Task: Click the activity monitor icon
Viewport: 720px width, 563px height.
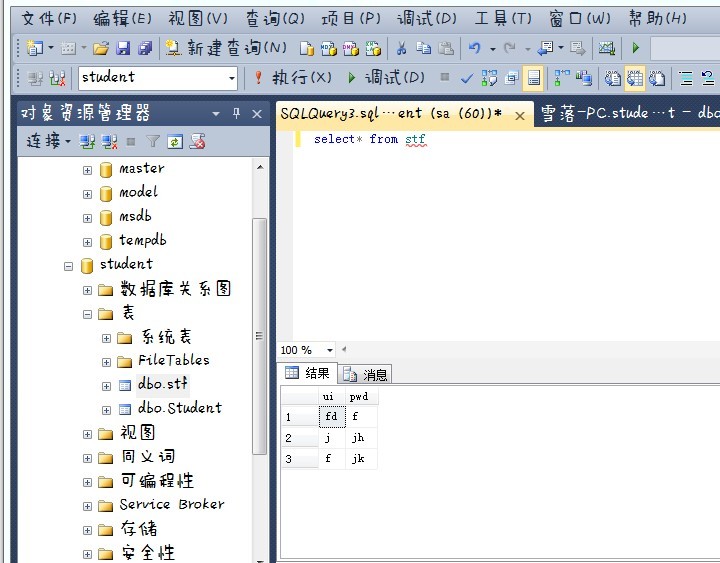Action: pos(607,48)
